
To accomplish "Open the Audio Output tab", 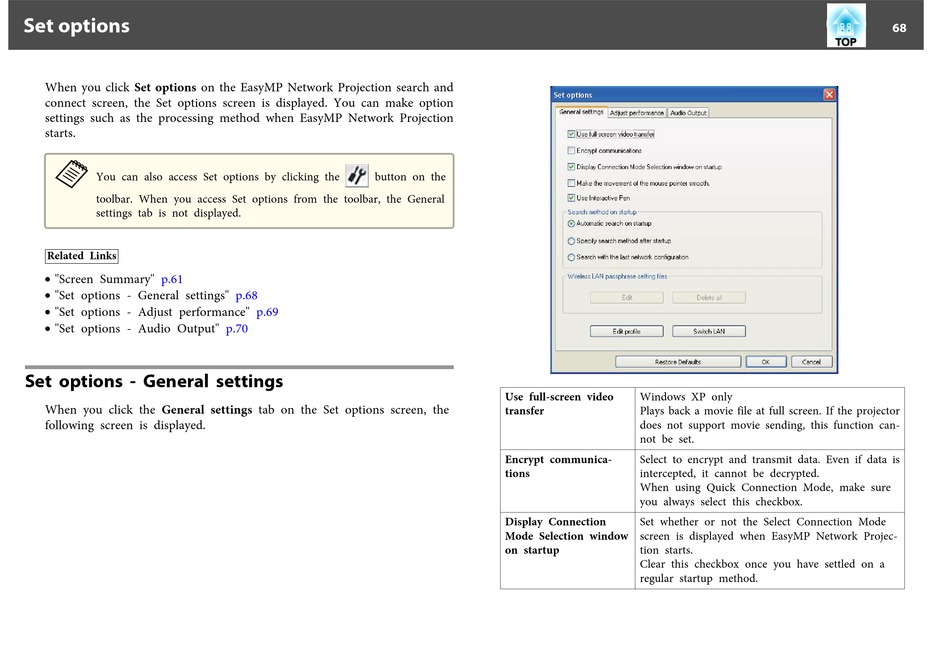I will click(688, 113).
